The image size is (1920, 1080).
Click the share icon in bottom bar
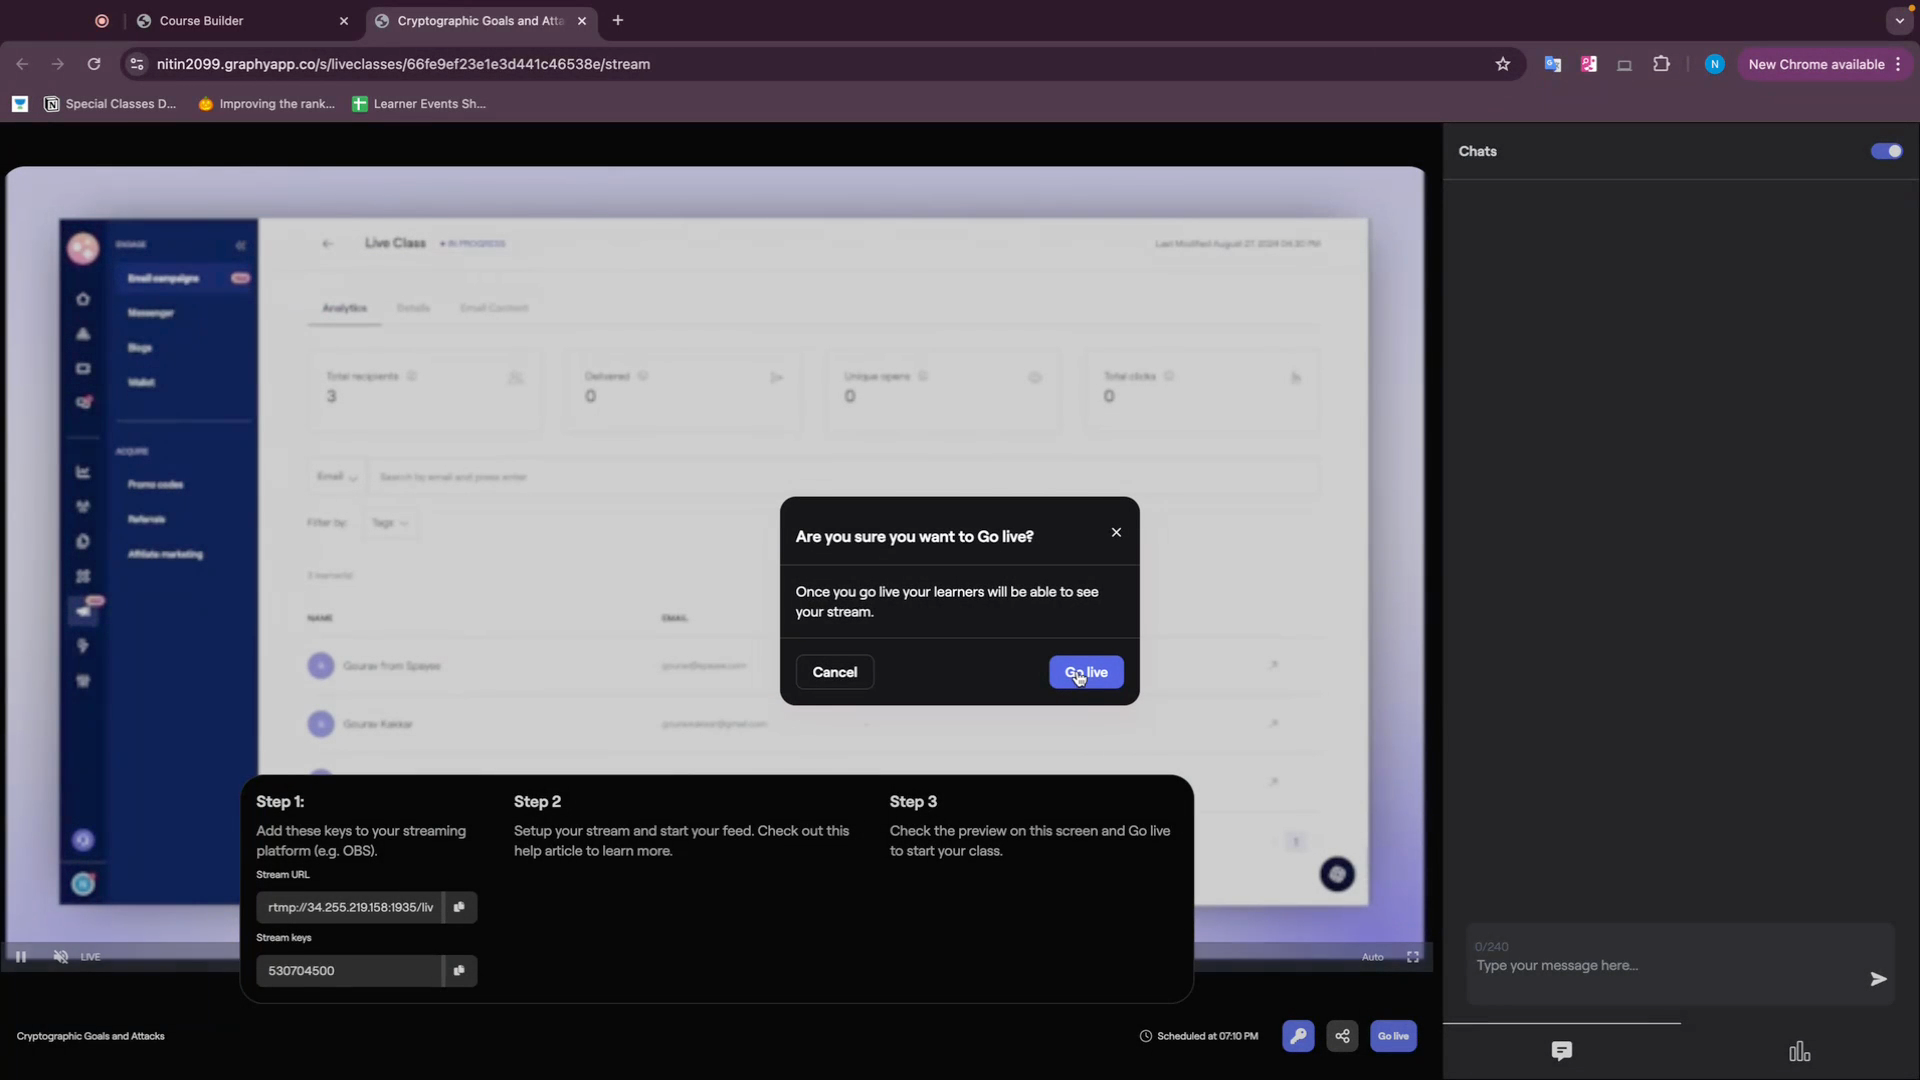pyautogui.click(x=1342, y=1036)
